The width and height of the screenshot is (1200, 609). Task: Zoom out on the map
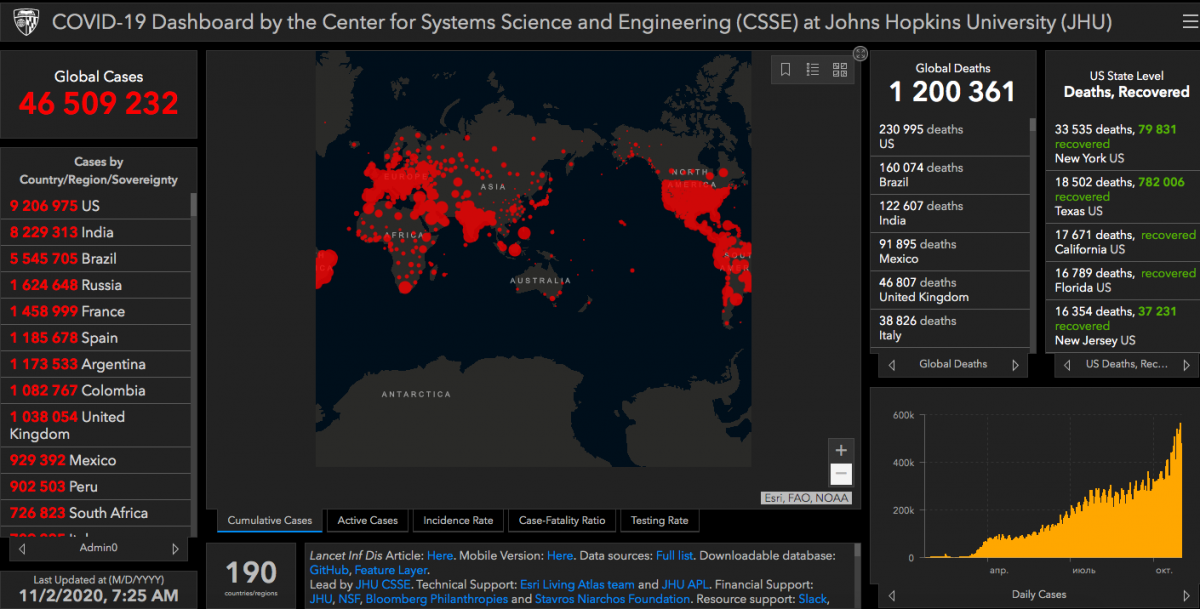click(x=841, y=474)
